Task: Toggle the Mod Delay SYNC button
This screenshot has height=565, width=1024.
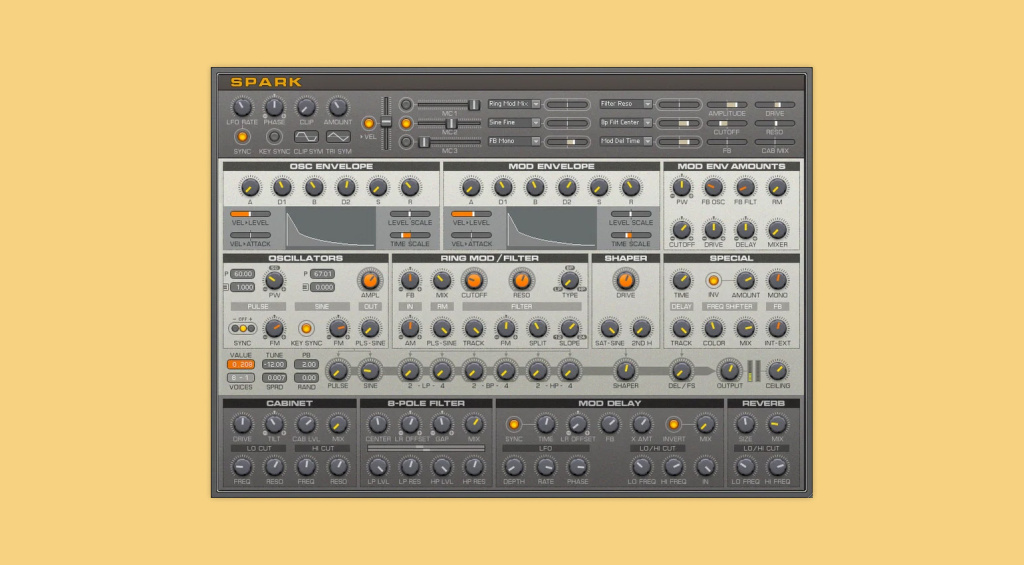Action: [x=513, y=425]
